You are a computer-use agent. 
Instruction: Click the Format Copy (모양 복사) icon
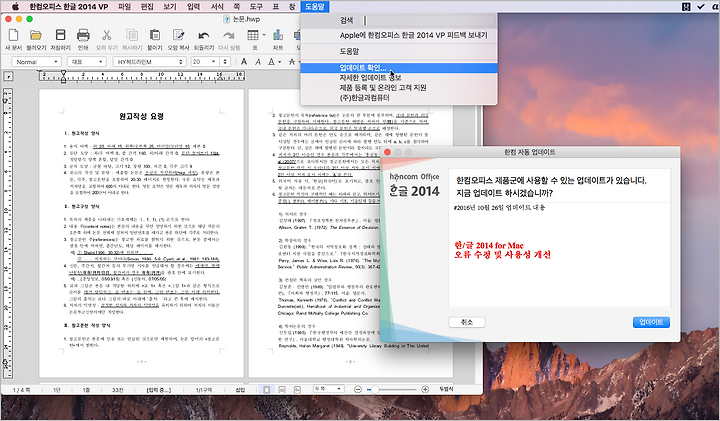tap(178, 35)
